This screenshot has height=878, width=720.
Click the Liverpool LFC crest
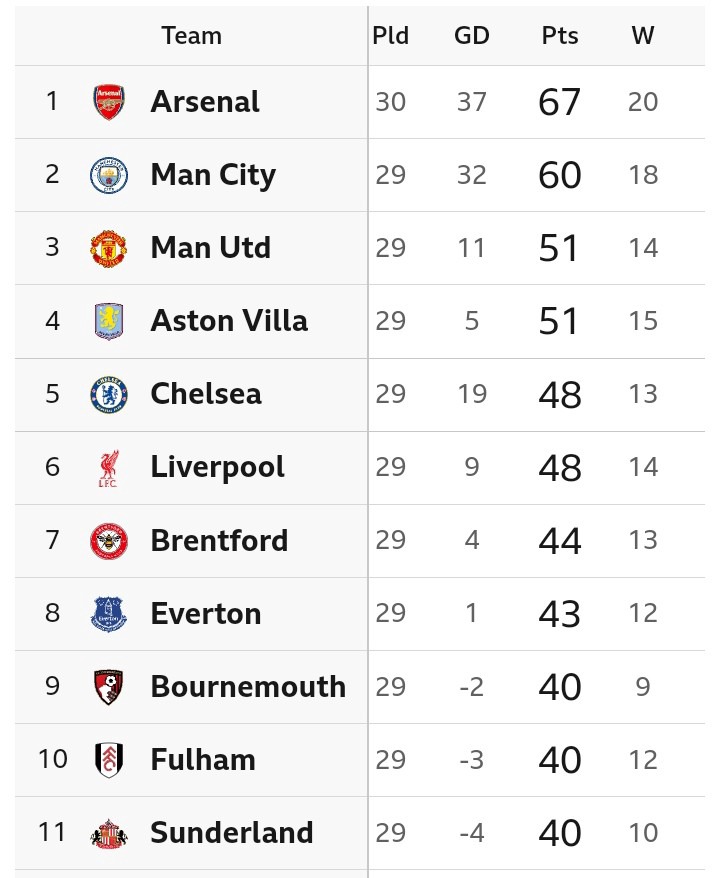coord(108,468)
